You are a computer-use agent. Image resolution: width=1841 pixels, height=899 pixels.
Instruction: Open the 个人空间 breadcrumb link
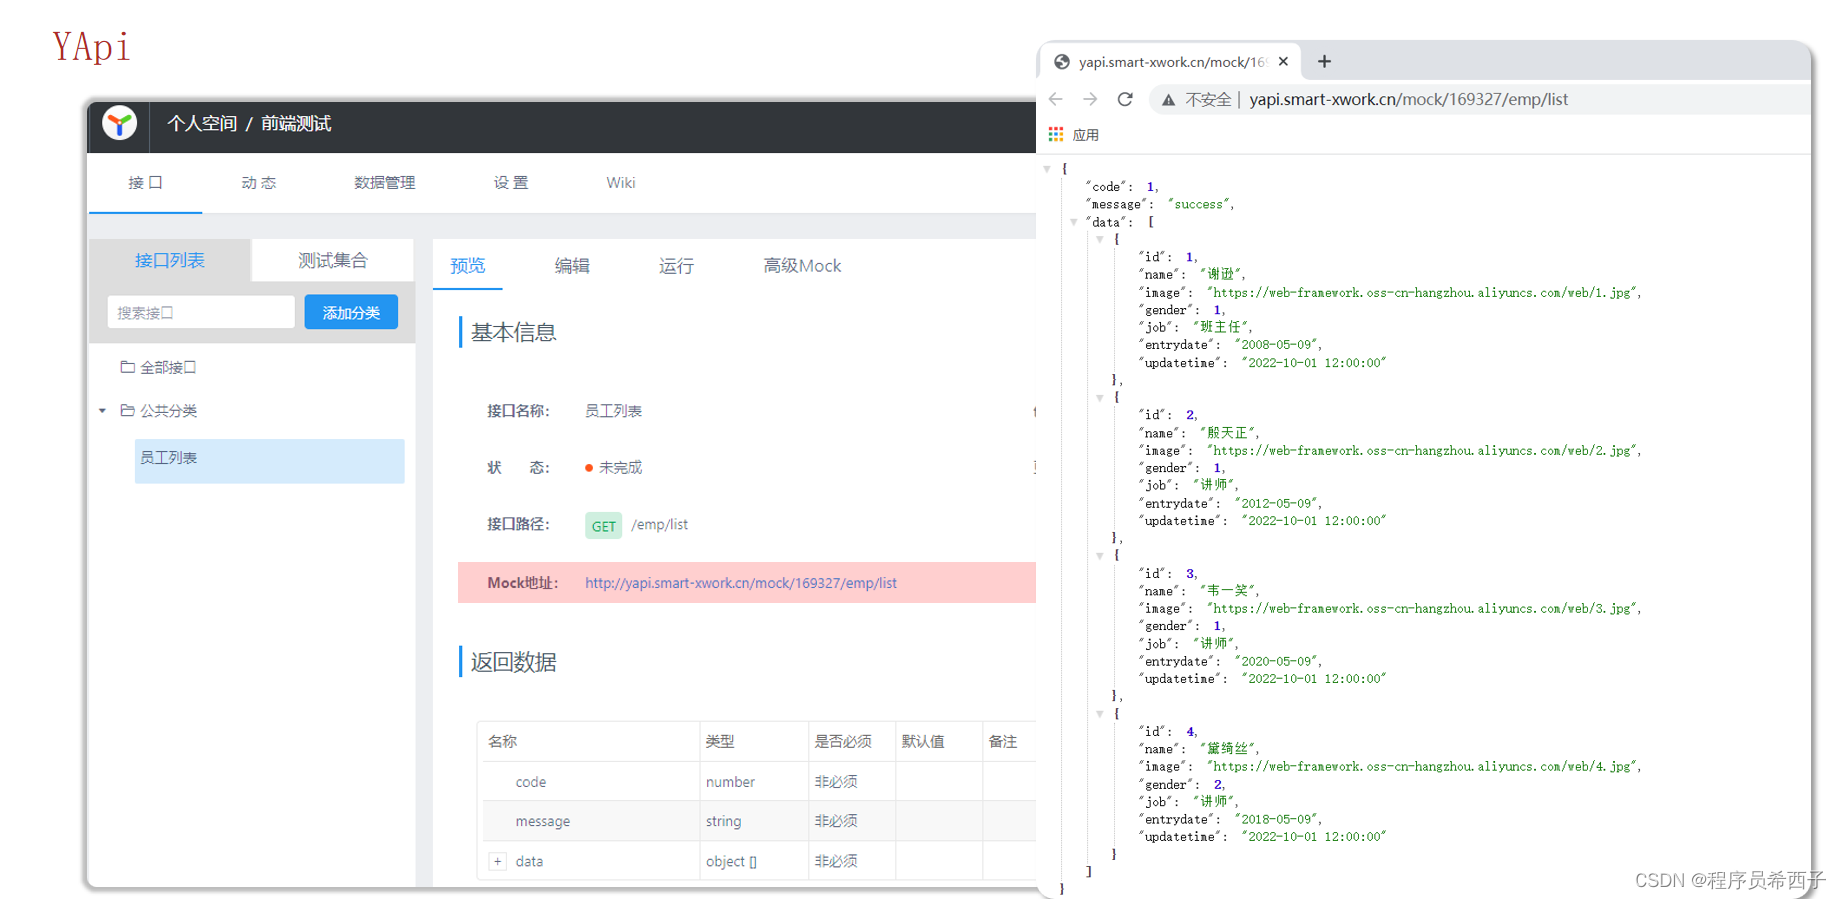202,124
